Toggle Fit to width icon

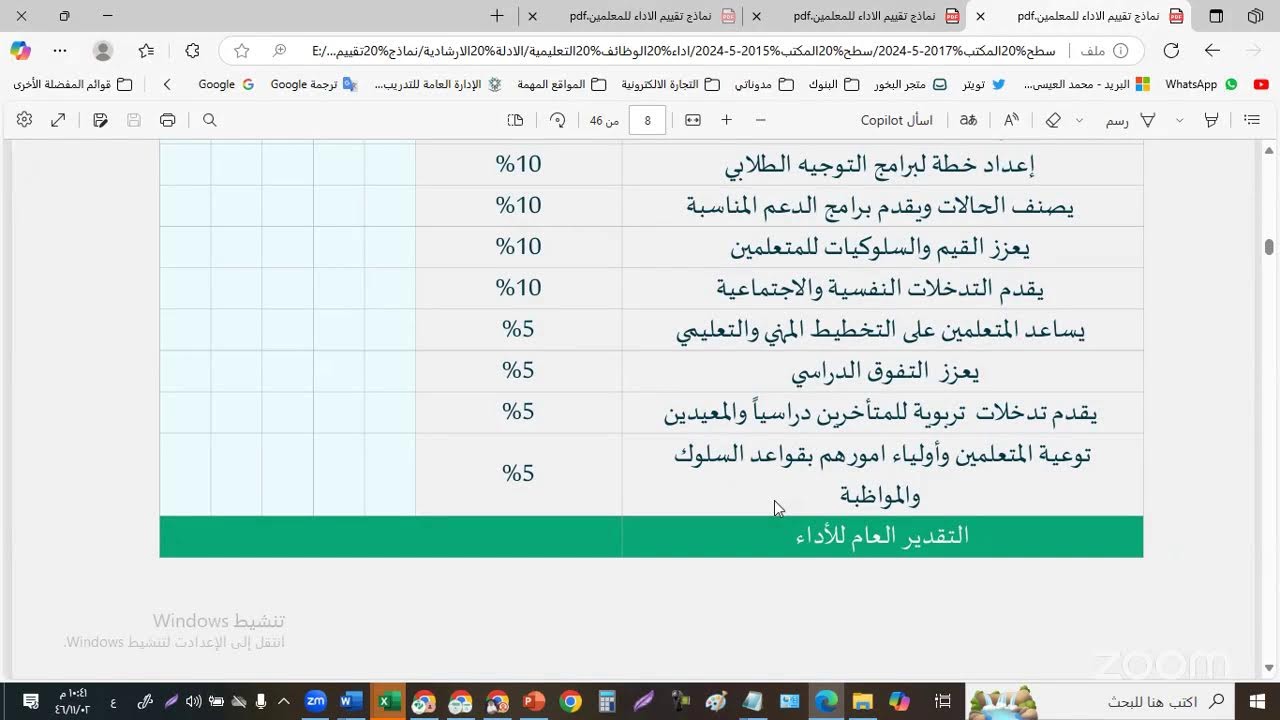692,120
